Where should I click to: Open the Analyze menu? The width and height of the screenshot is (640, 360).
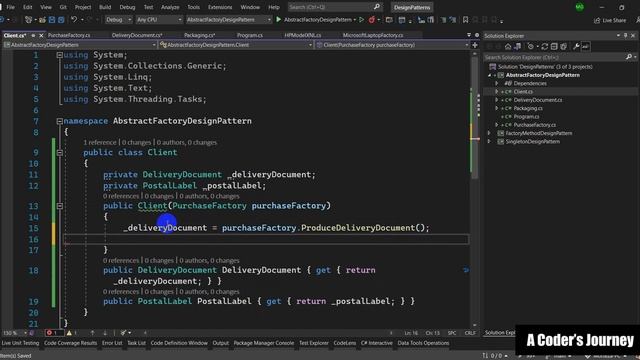tap(170, 7)
